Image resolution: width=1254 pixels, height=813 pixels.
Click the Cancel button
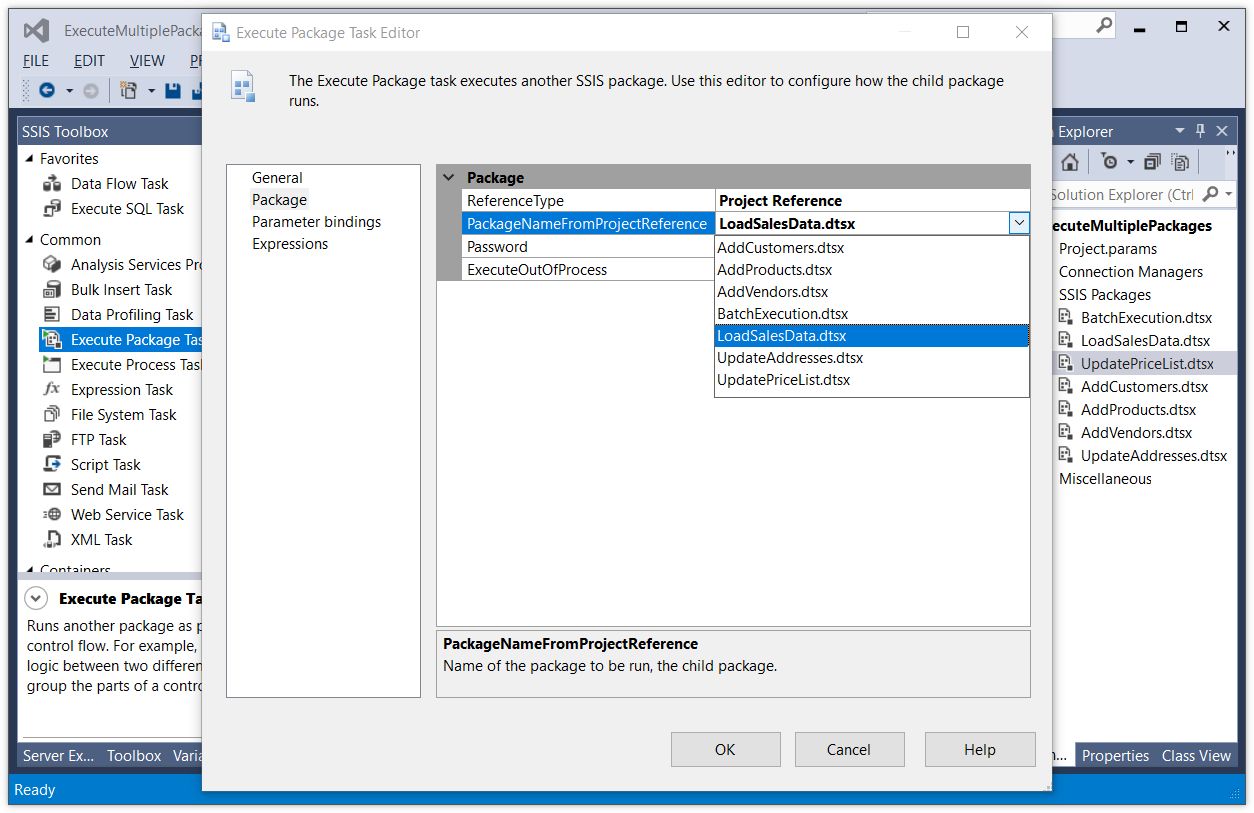(x=848, y=750)
